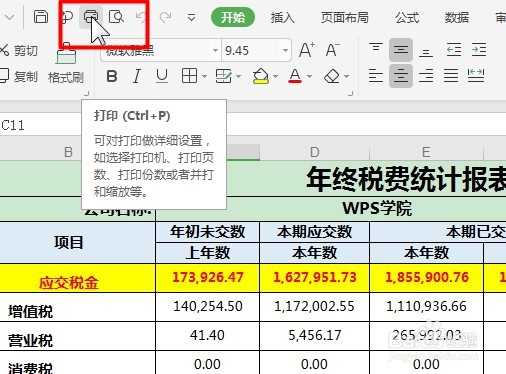Click the 复制 (copy) button
This screenshot has height=374, width=506.
point(19,76)
